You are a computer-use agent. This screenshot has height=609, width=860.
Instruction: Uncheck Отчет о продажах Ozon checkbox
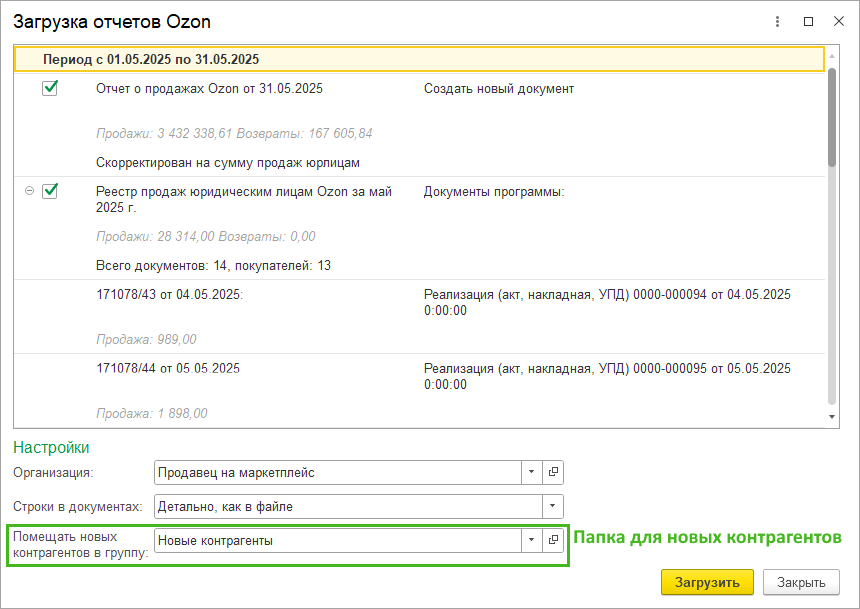[50, 88]
